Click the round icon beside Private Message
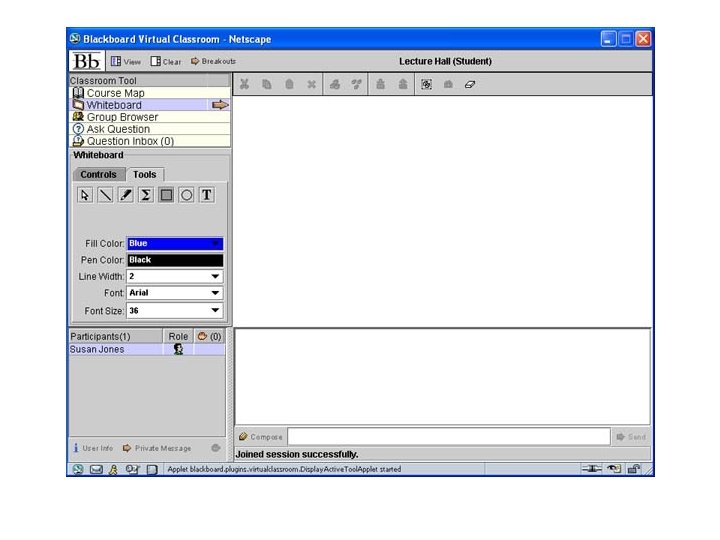 coord(215,448)
